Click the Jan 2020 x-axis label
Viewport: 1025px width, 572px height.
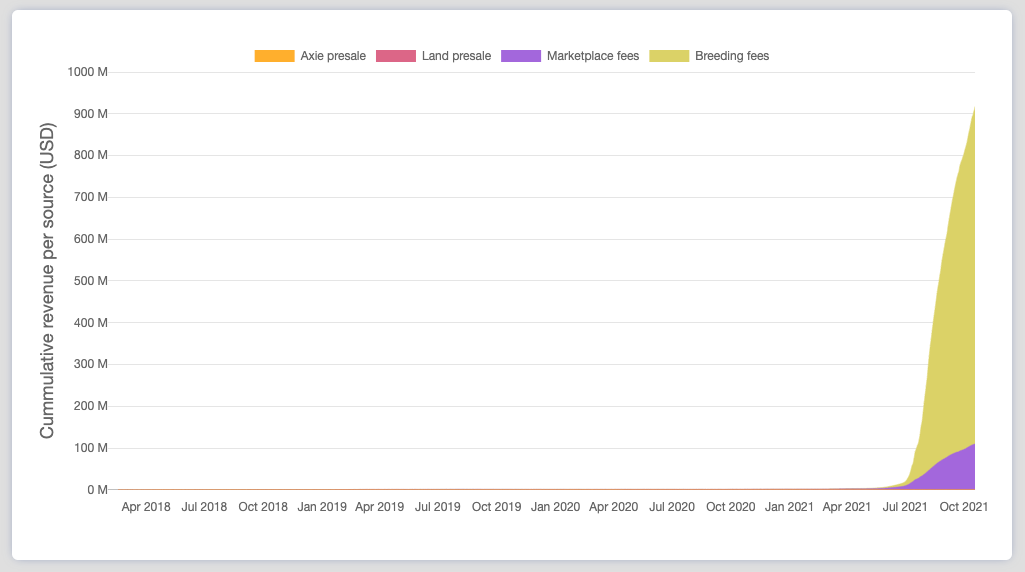(x=556, y=507)
